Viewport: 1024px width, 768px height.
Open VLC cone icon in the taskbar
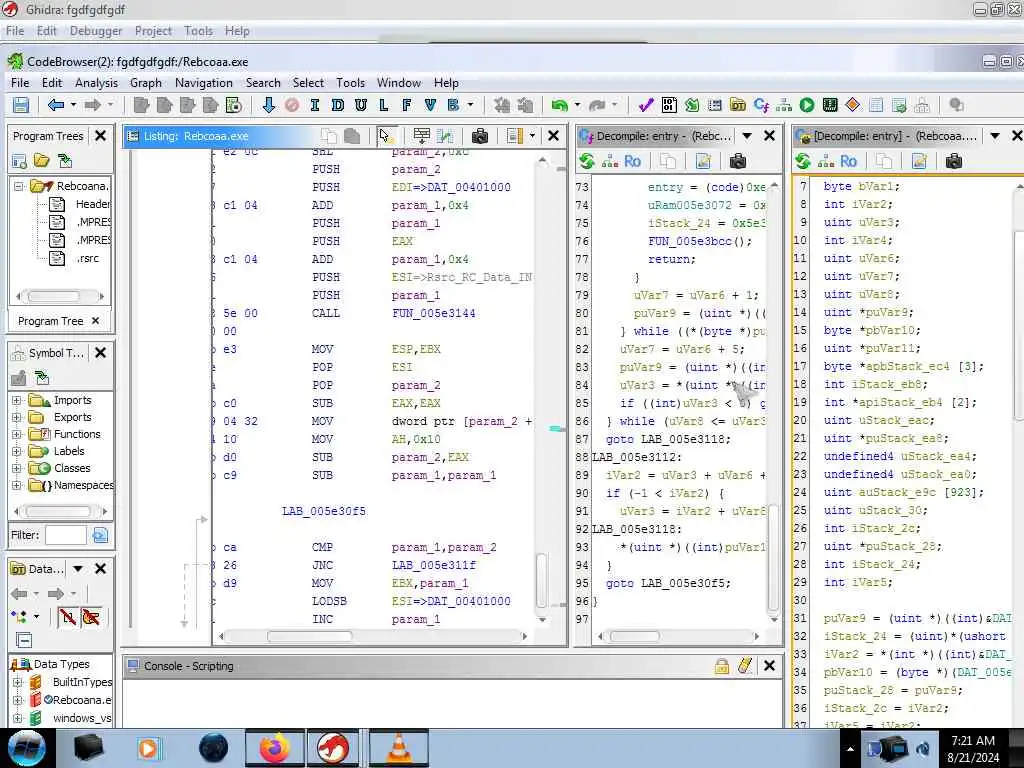point(399,748)
